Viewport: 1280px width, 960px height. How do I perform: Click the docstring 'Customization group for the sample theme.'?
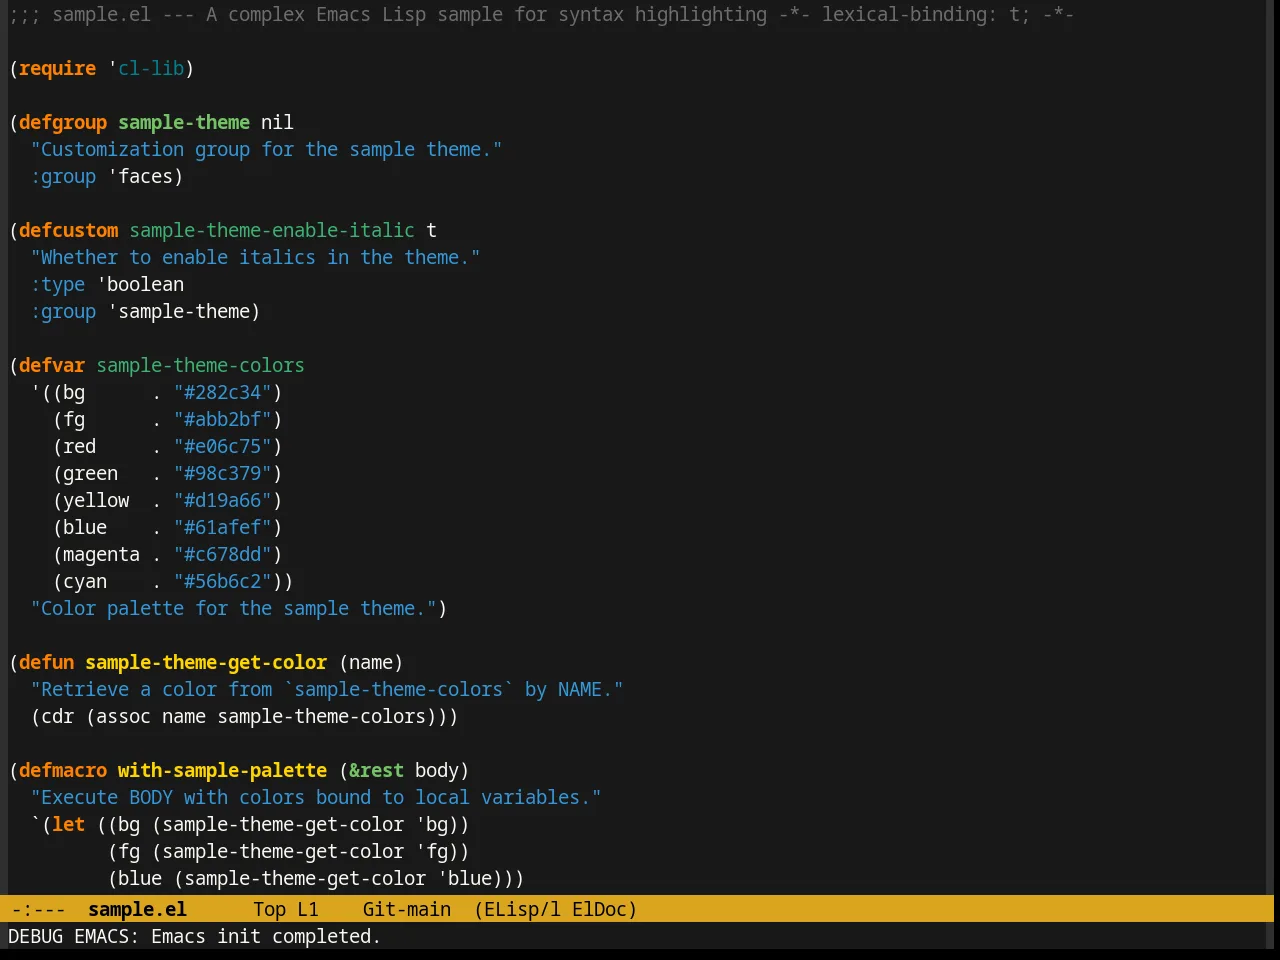coord(266,149)
